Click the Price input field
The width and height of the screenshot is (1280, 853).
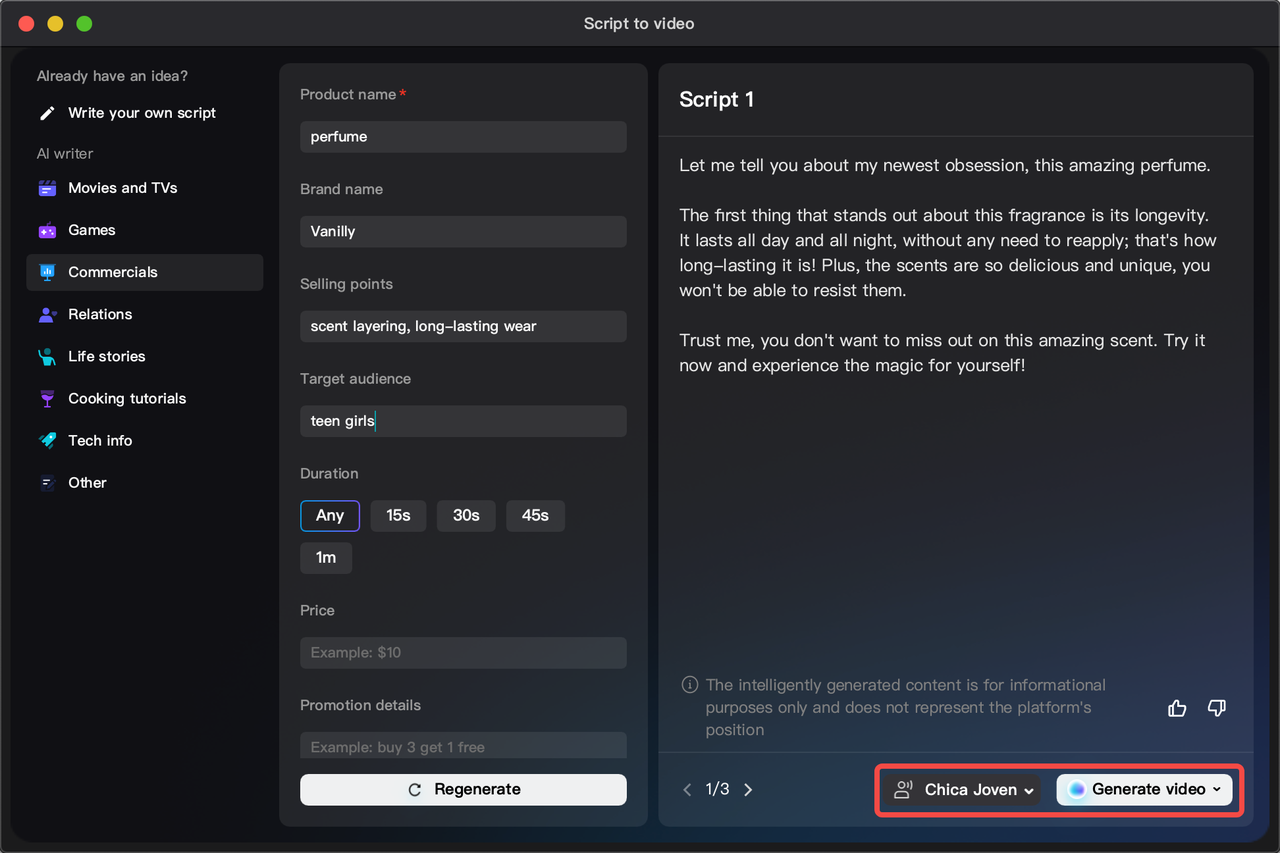click(463, 653)
